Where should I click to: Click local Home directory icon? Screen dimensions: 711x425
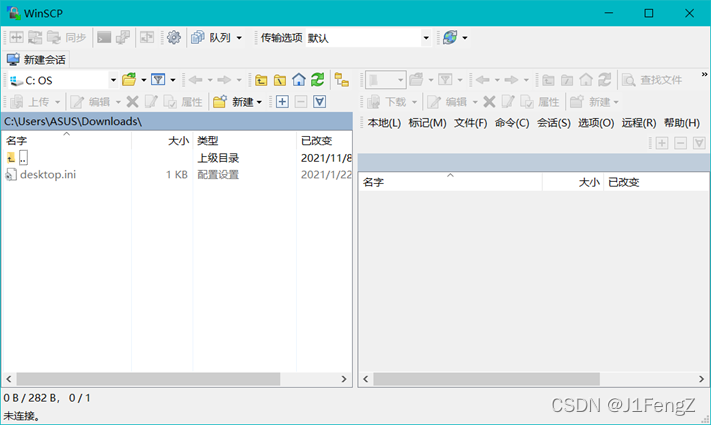299,80
